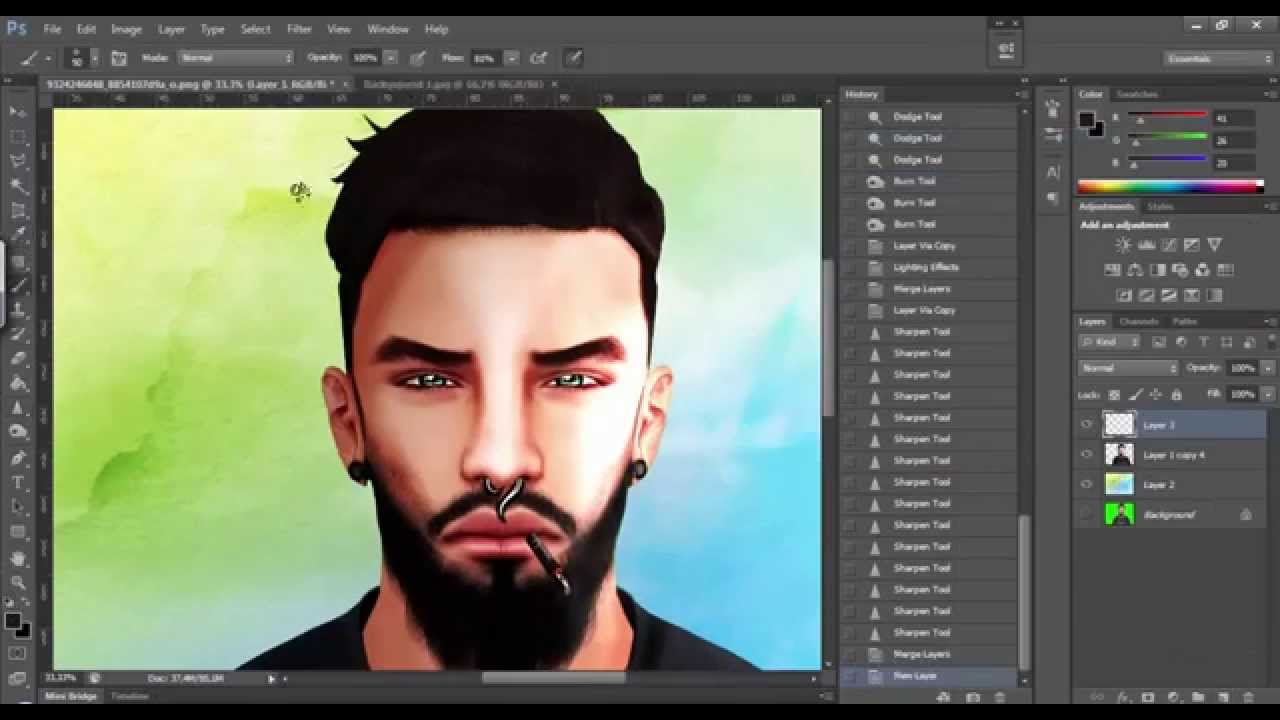This screenshot has height=720, width=1280.
Task: Open layer Fill slider arrow
Action: tap(1268, 395)
